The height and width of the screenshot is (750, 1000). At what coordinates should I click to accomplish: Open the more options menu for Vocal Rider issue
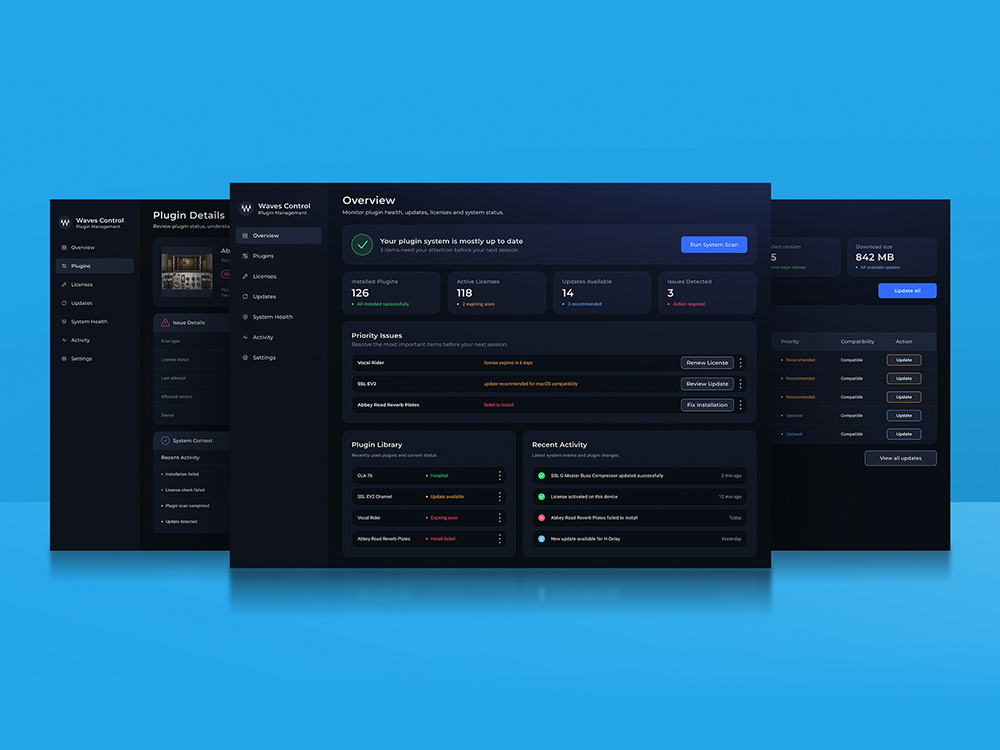pos(740,363)
